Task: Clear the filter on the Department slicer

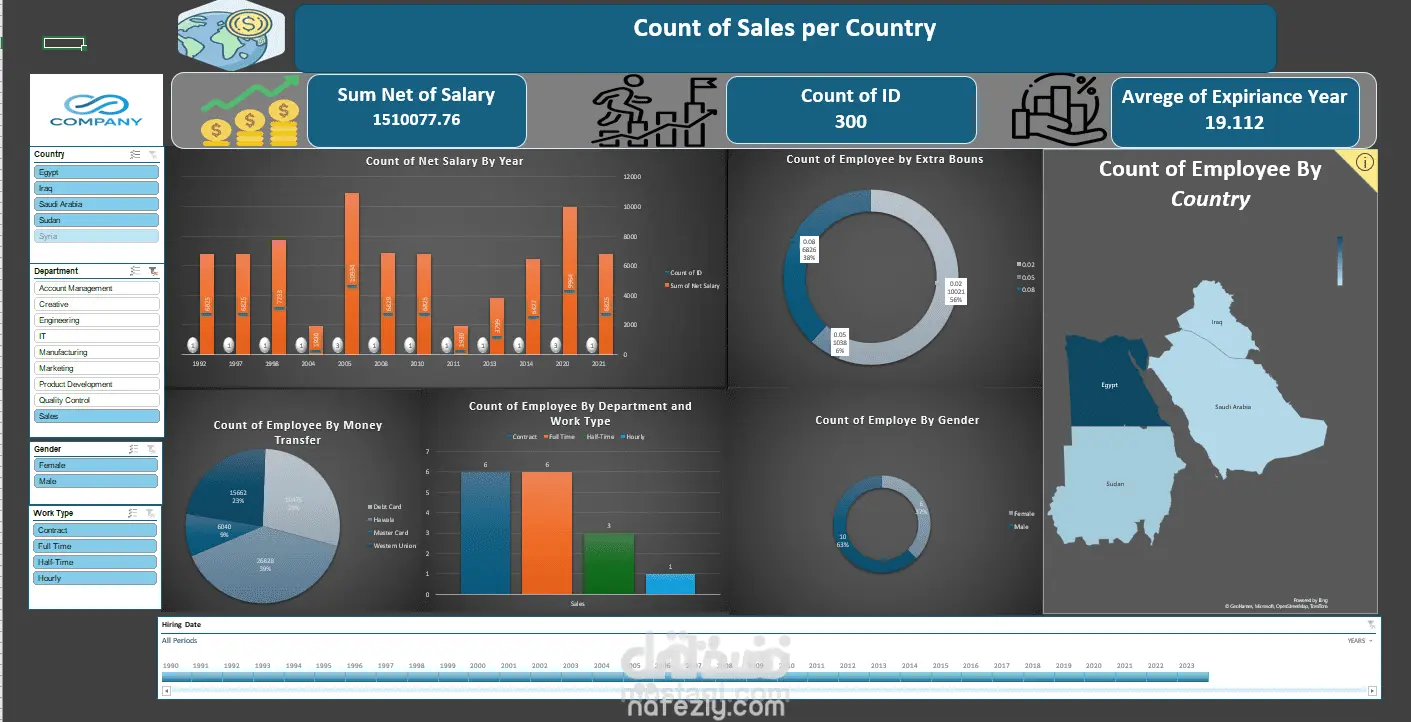Action: click(153, 271)
